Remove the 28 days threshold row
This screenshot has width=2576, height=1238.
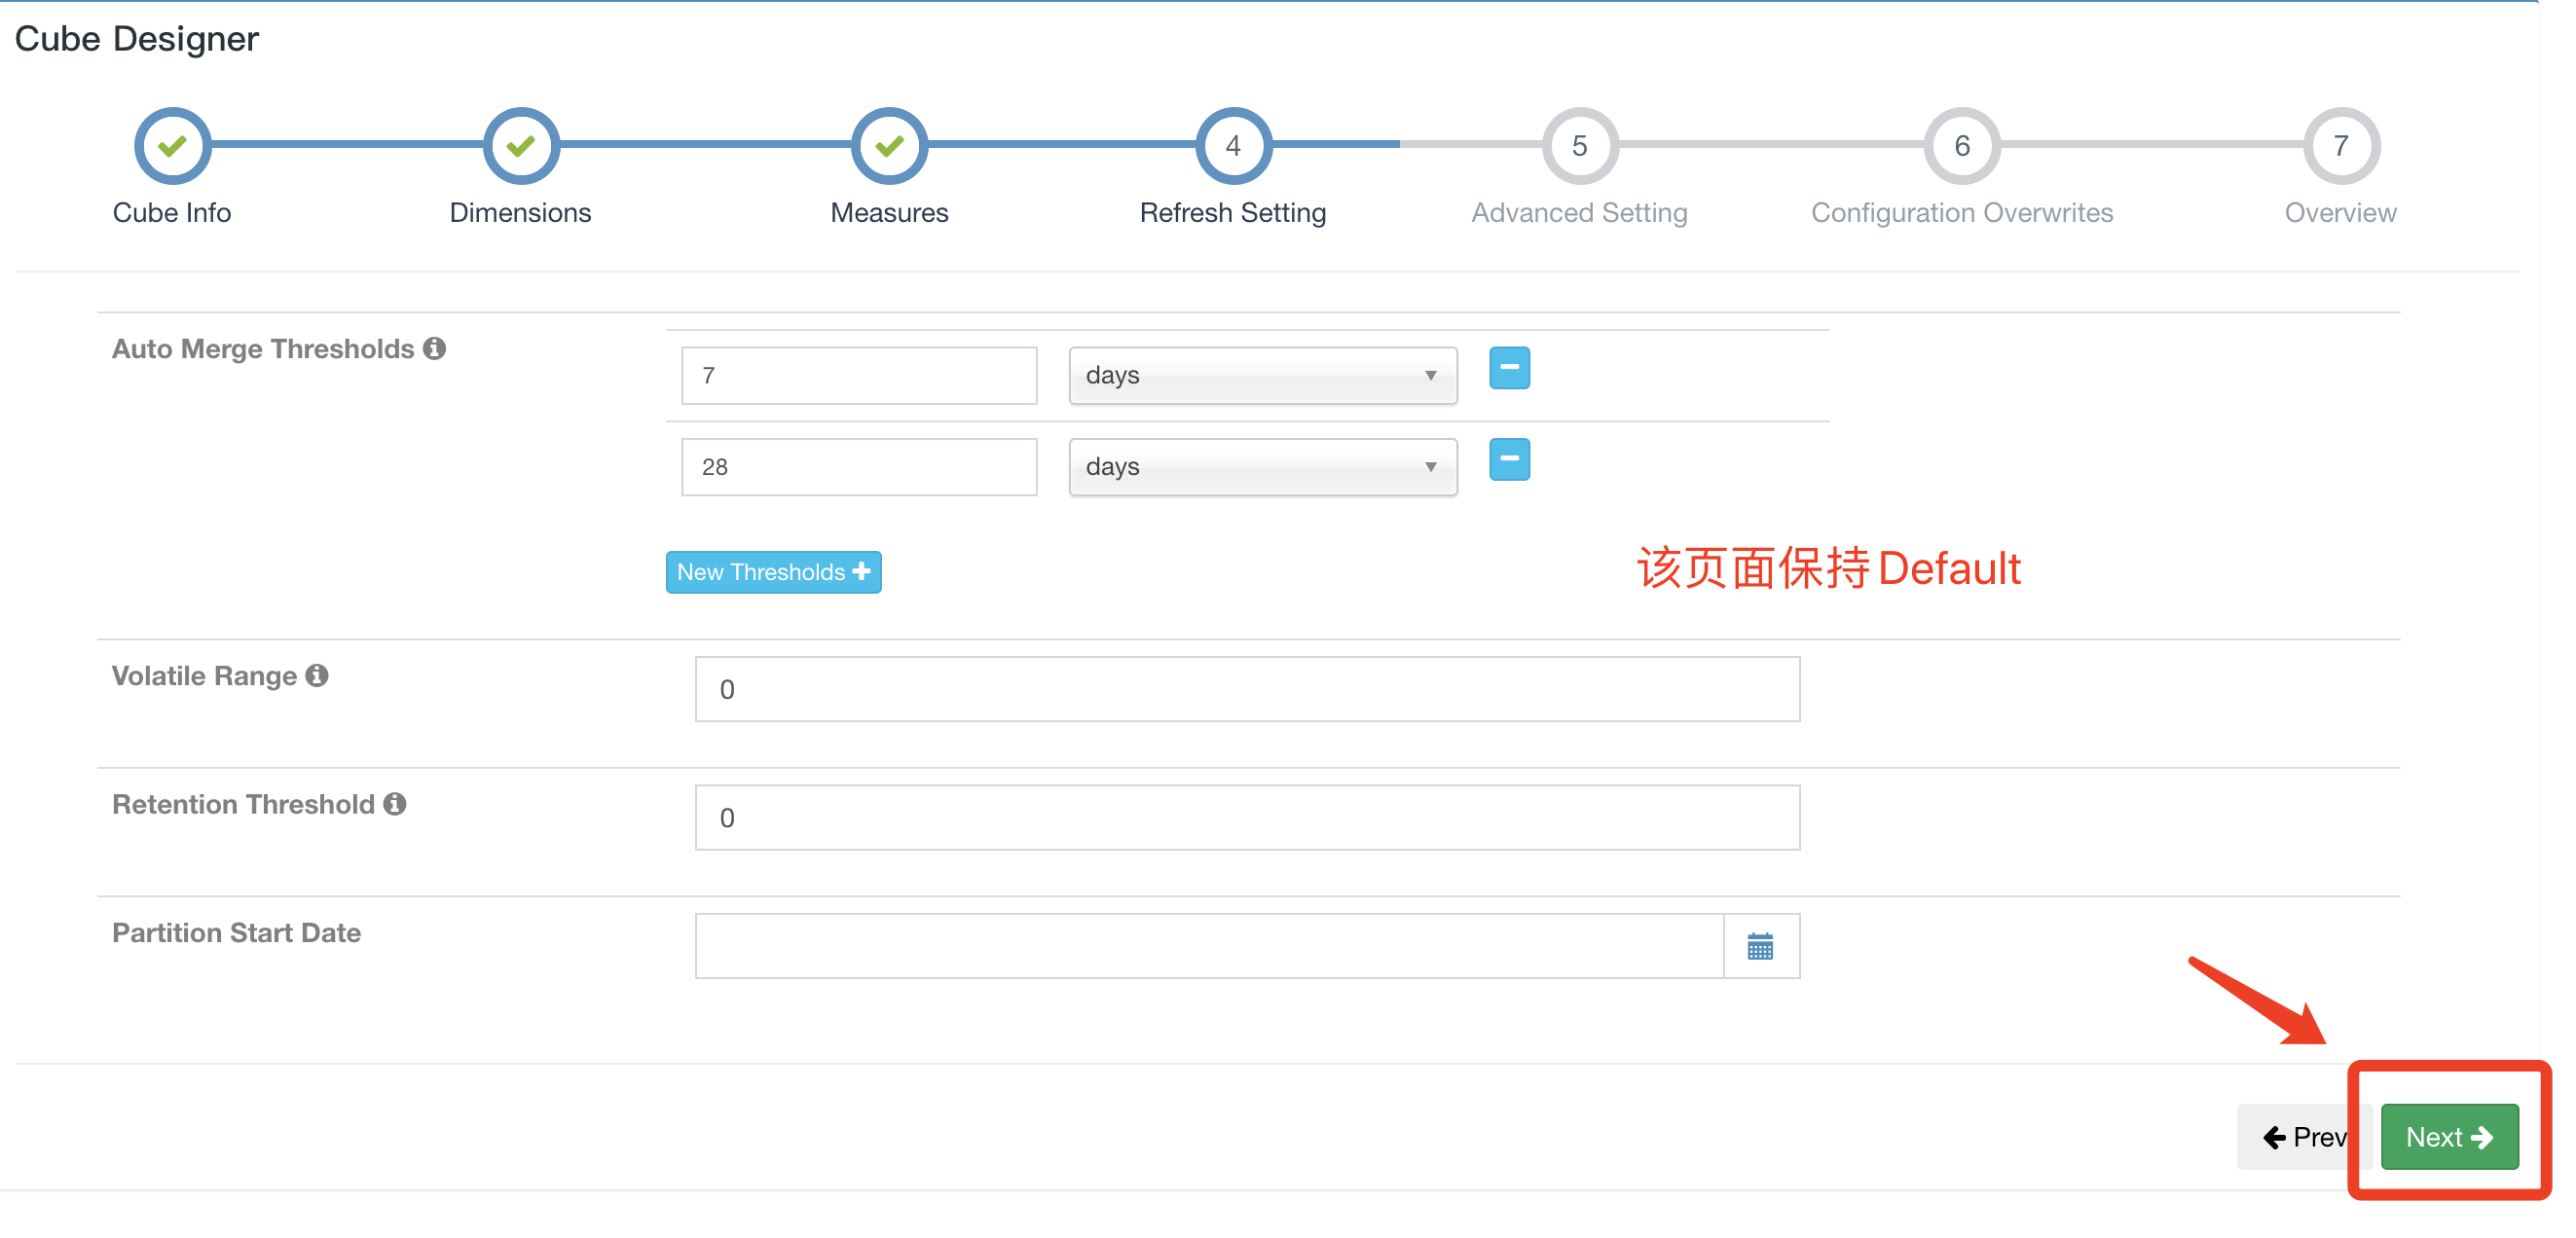point(1509,459)
